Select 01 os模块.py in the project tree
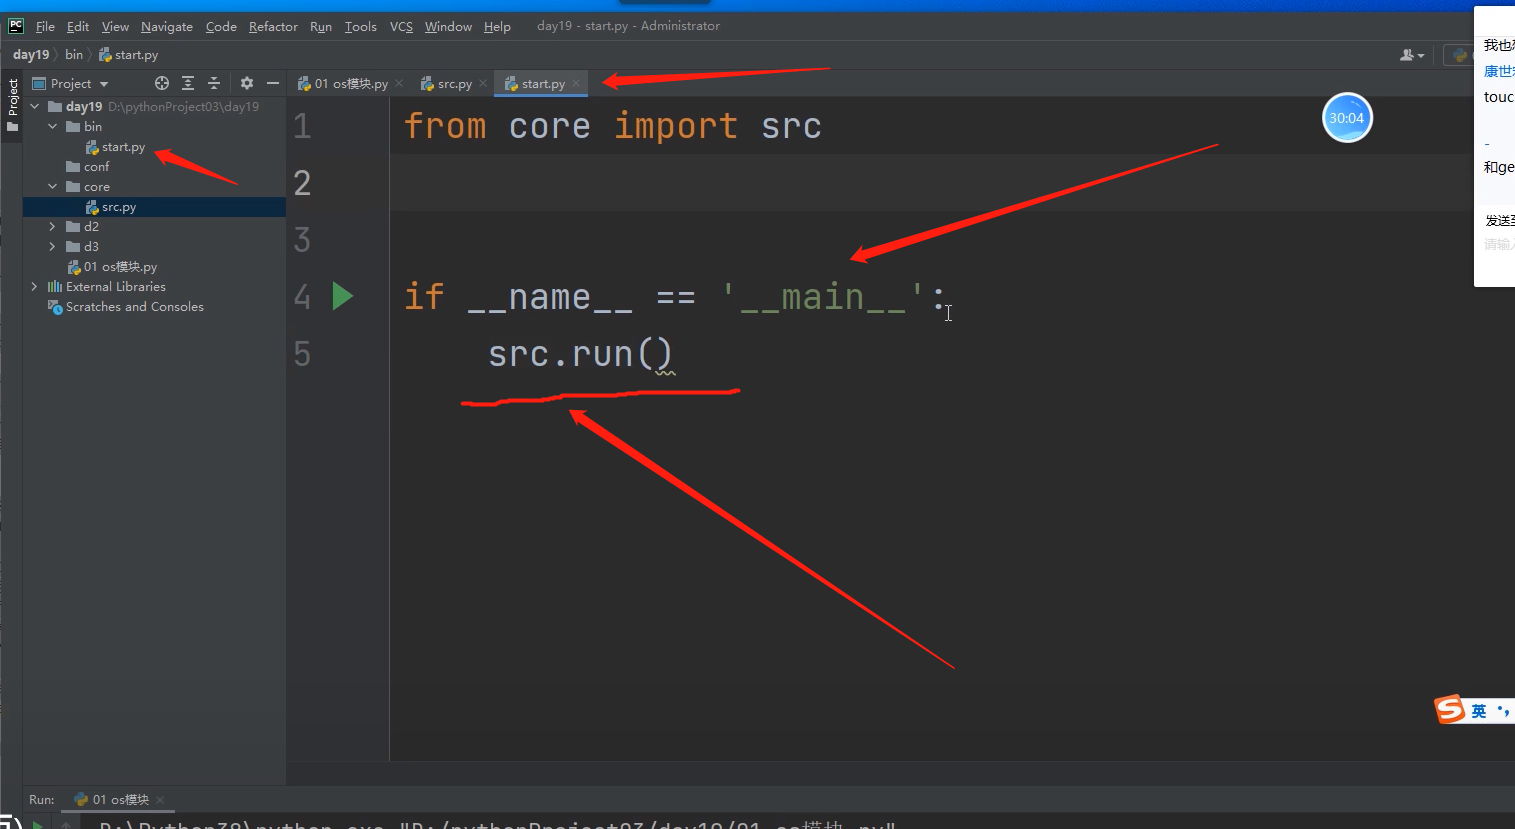1515x829 pixels. 112,267
